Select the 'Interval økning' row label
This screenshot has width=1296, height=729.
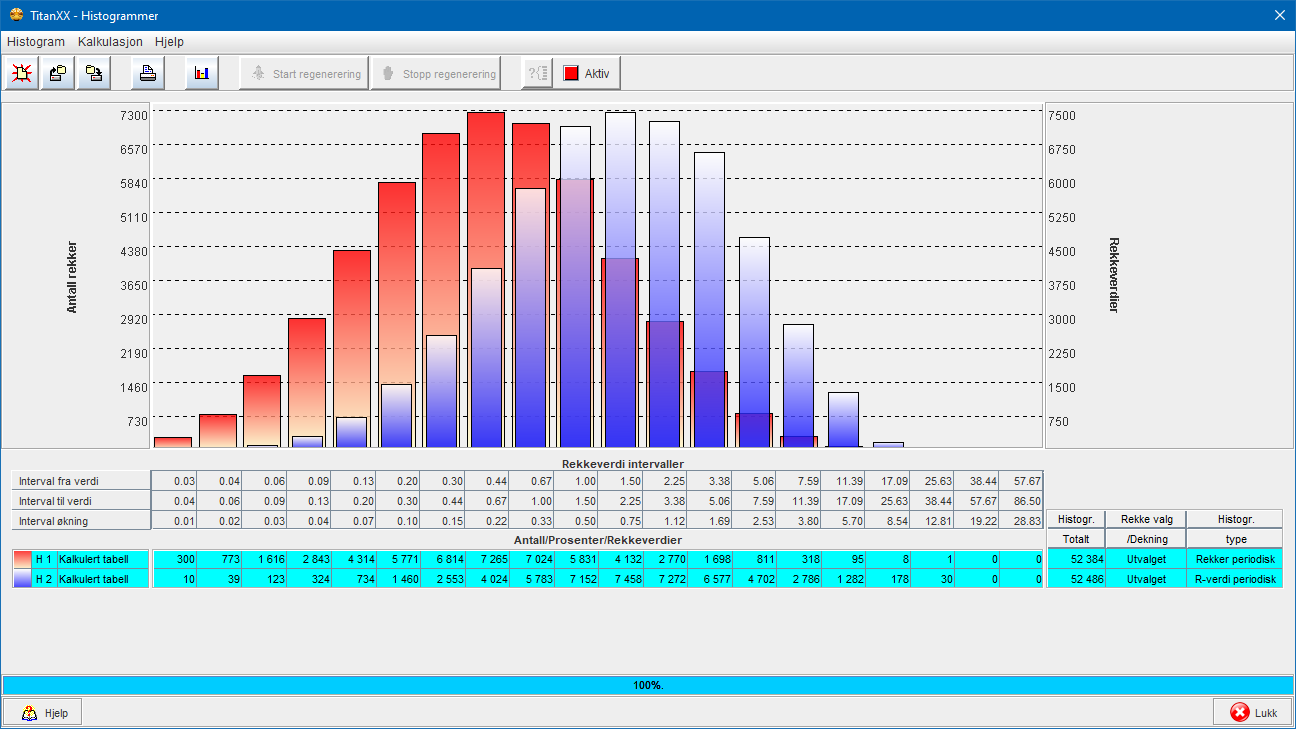81,521
